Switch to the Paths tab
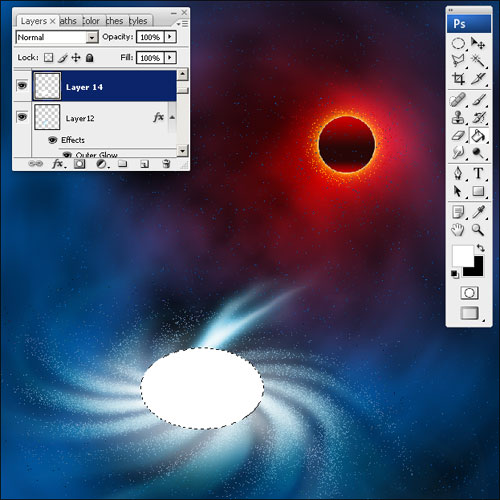Image resolution: width=500 pixels, height=500 pixels. coord(68,21)
